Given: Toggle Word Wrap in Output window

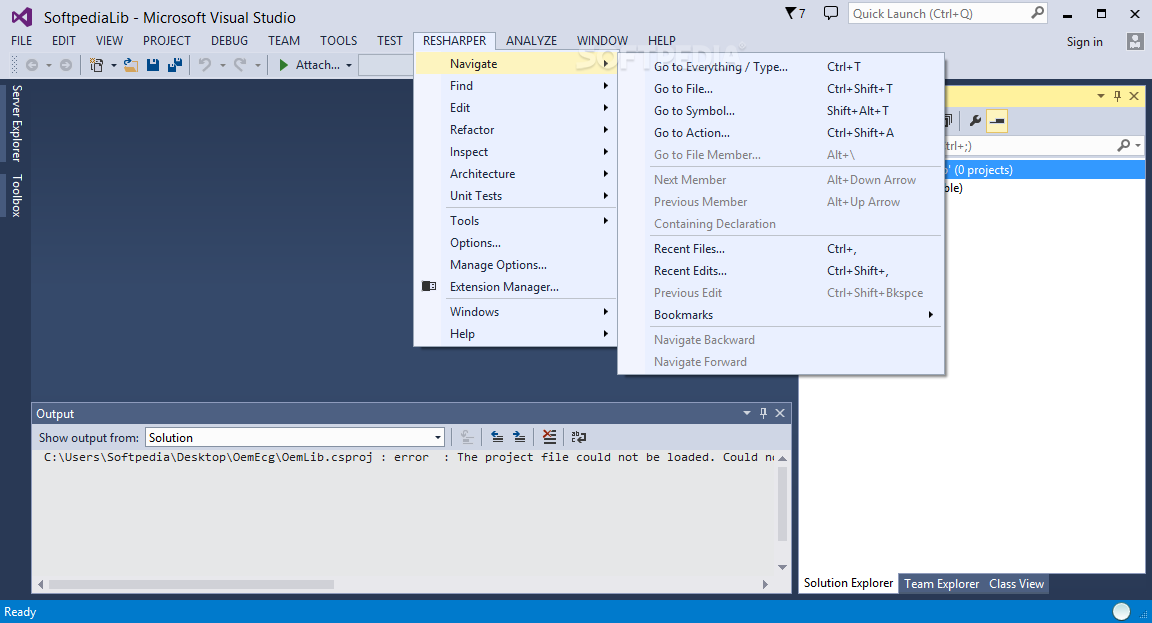Looking at the screenshot, I should 579,437.
